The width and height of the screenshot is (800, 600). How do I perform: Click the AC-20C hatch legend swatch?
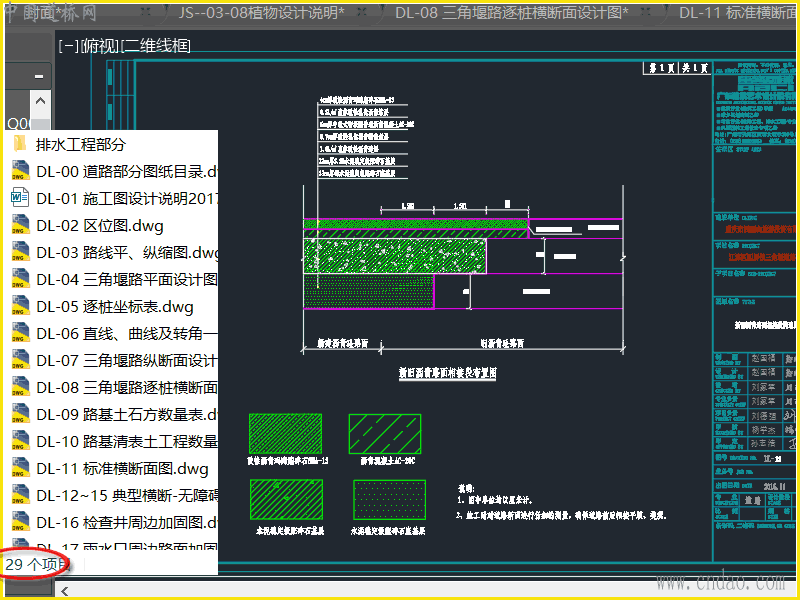(x=385, y=434)
